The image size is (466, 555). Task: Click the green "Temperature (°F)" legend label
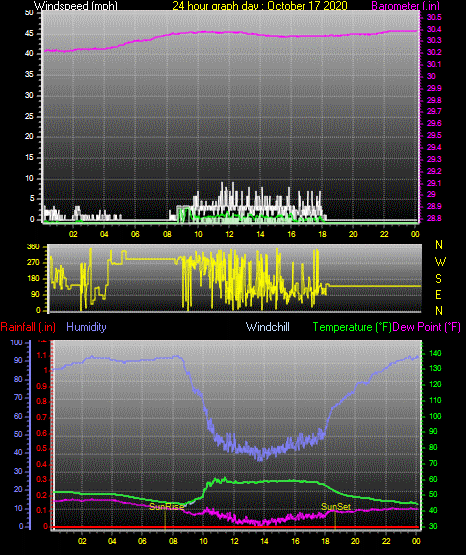(x=352, y=327)
